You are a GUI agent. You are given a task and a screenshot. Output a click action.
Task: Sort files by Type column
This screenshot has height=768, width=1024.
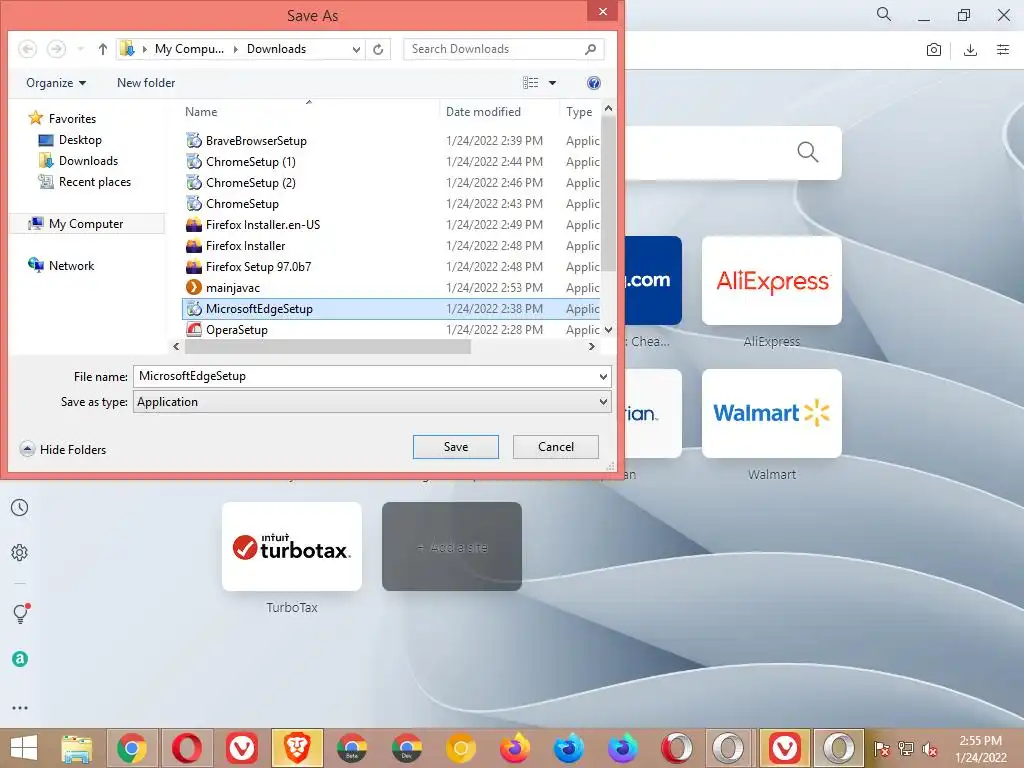tap(579, 112)
